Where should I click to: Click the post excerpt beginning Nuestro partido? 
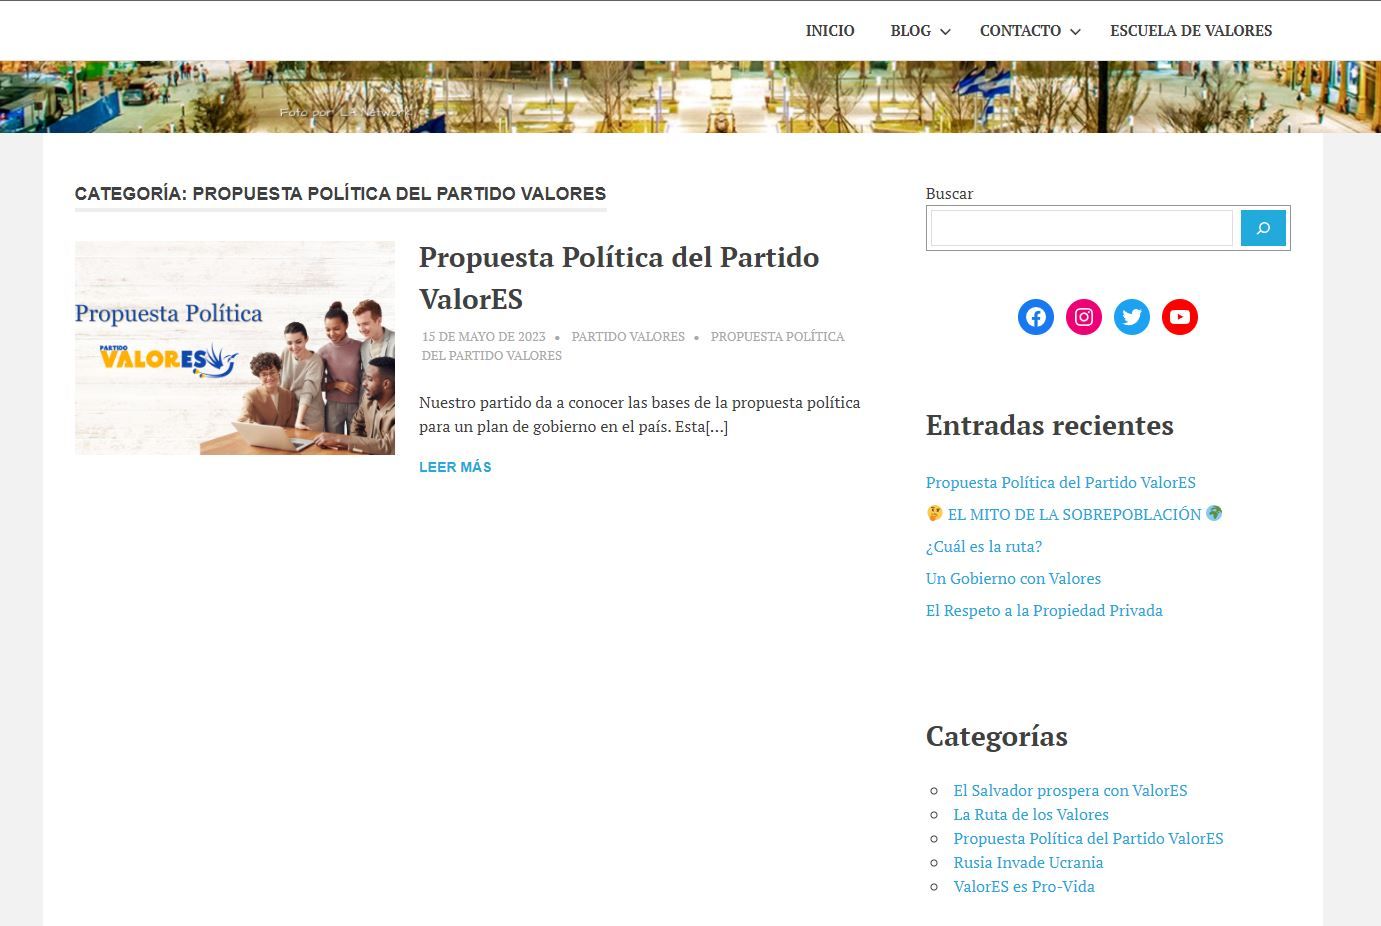point(640,415)
